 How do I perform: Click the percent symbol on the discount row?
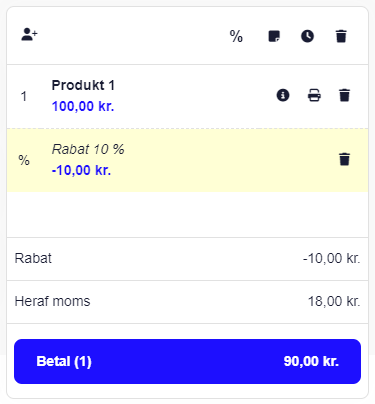pos(24,160)
